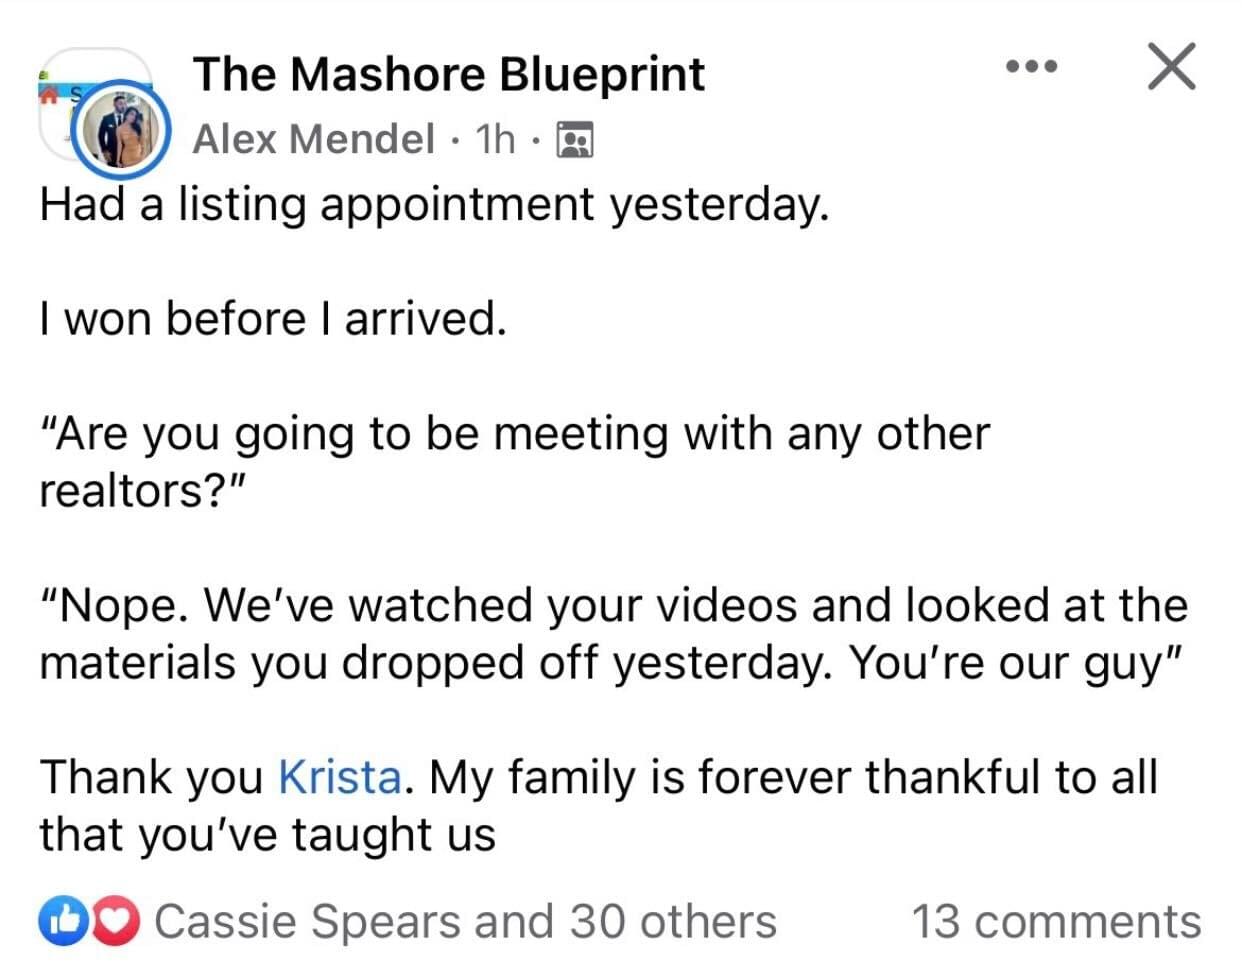Open The Mashore Blueprint group page
The image size is (1242, 978).
[449, 75]
